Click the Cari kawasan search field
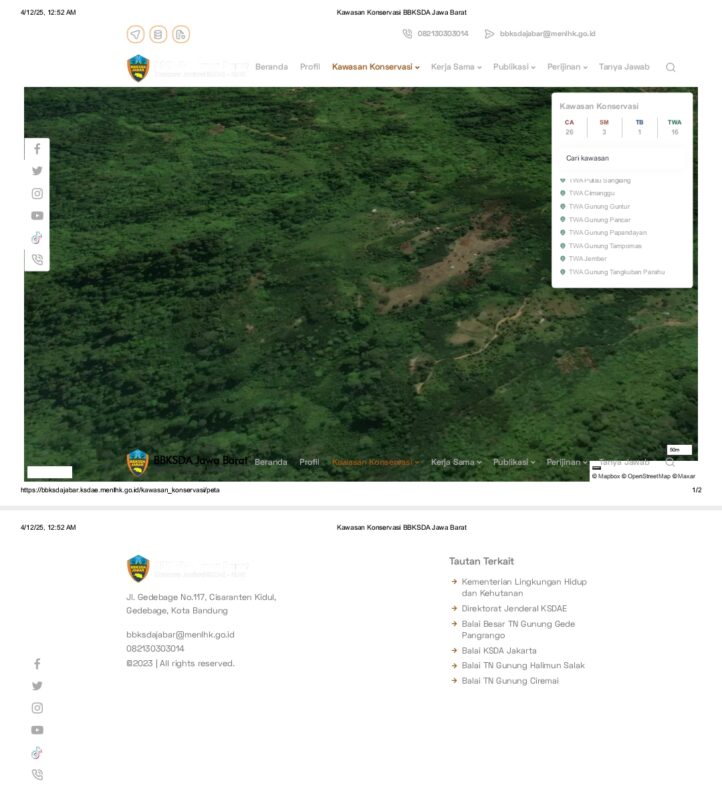This screenshot has height=800, width=722. 621,158
